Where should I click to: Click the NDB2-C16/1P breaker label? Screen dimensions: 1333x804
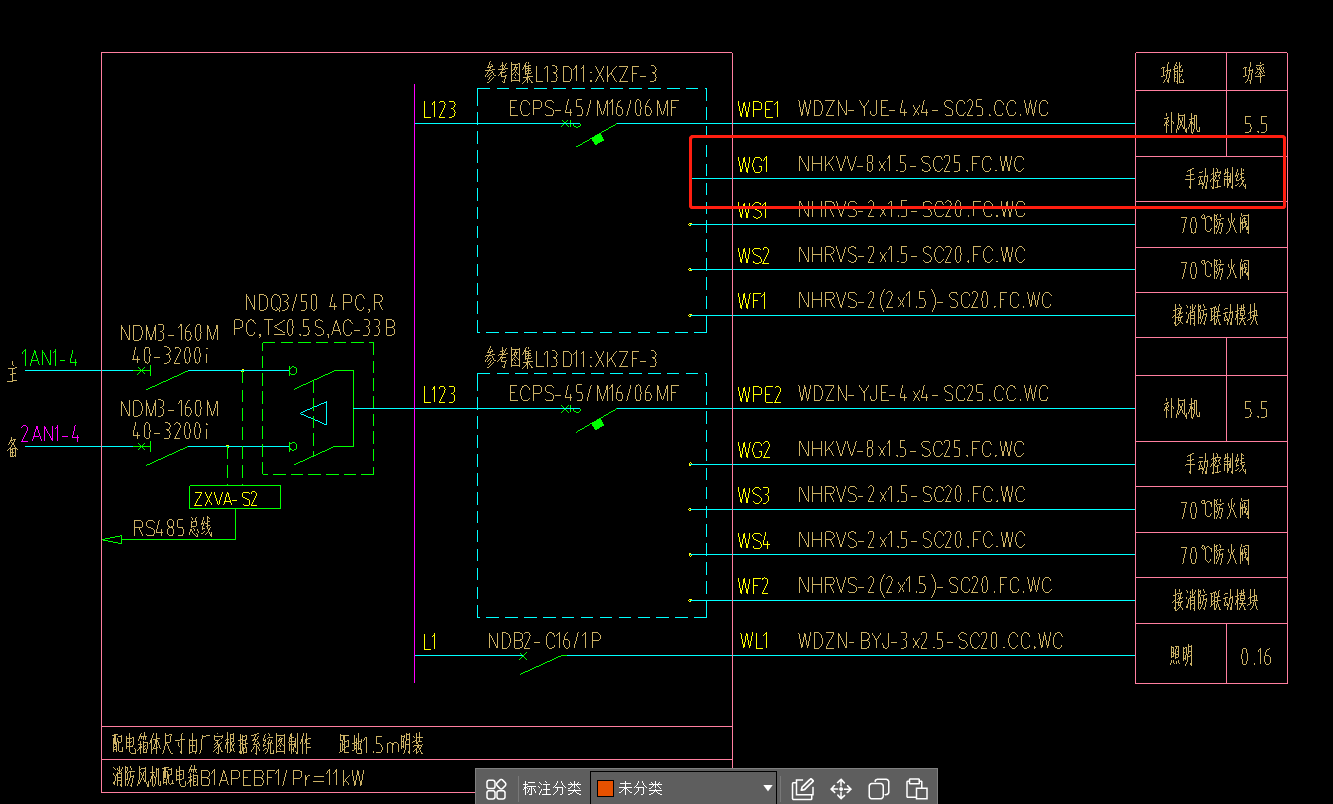544,641
